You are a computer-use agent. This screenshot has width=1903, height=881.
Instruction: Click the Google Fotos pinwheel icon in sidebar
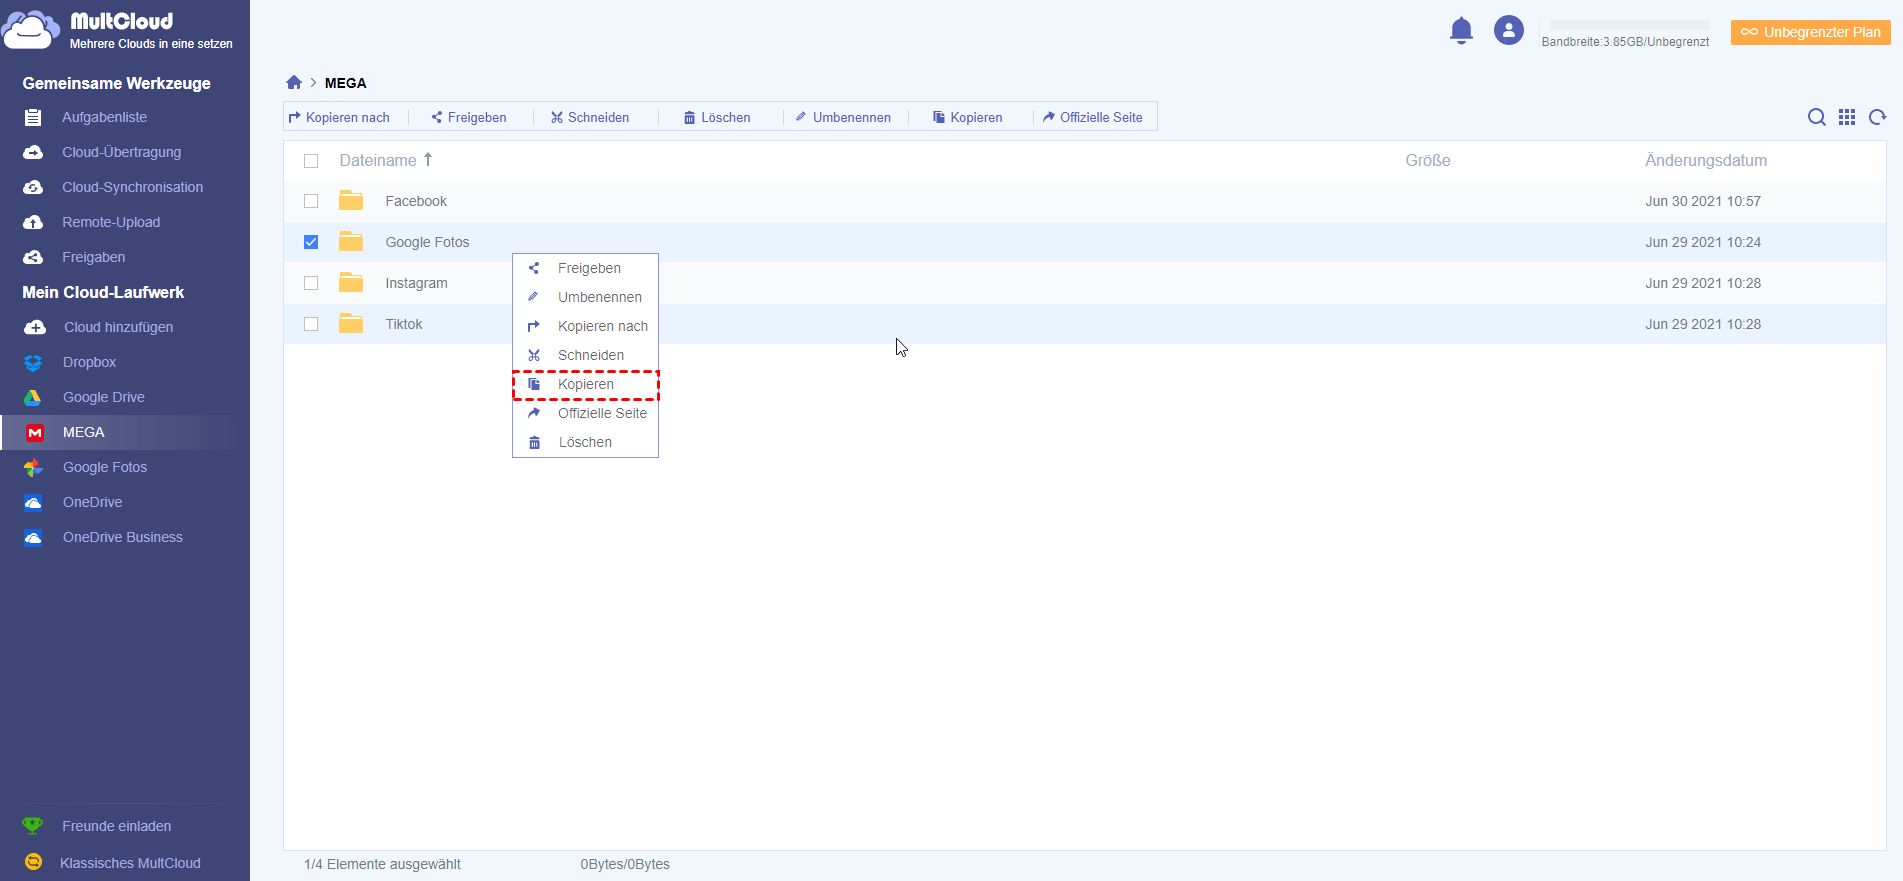pos(33,467)
